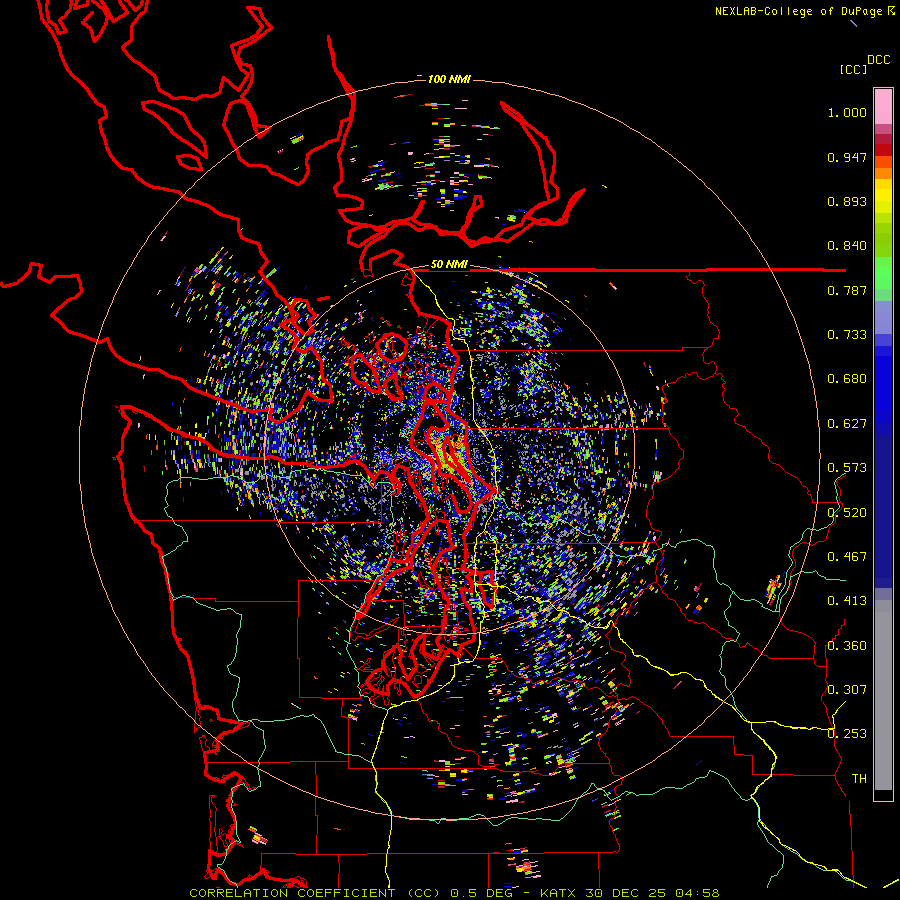This screenshot has height=900, width=900.
Task: Click the 0.253 scale value
Action: tap(847, 734)
